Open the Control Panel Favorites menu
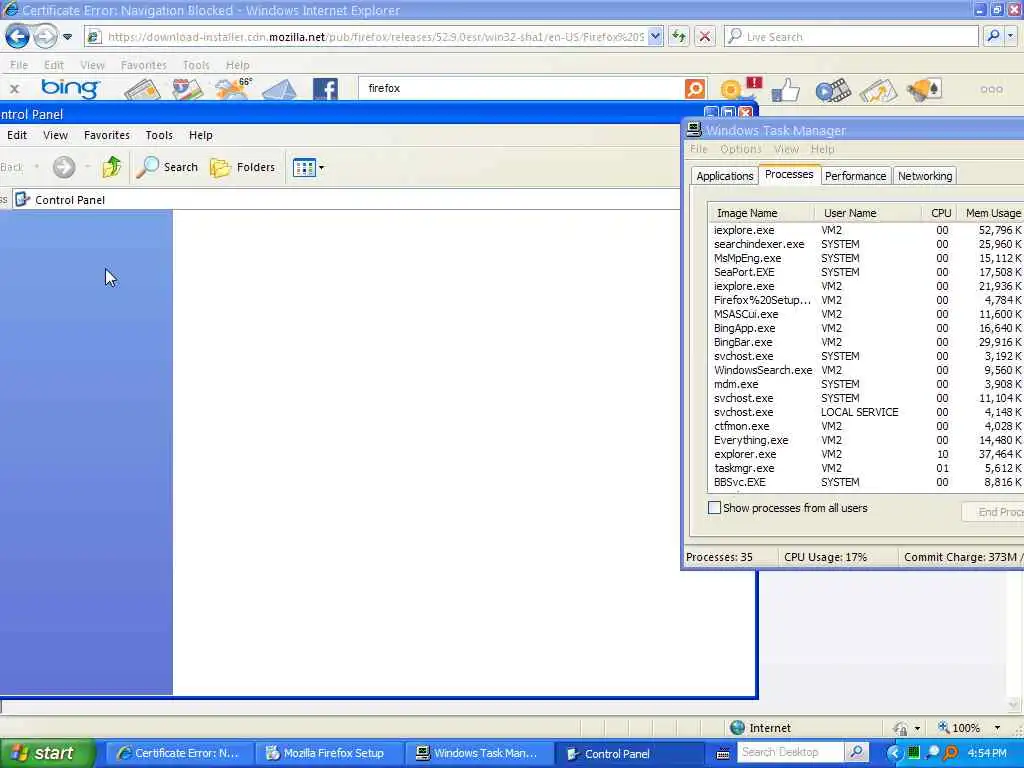Image resolution: width=1024 pixels, height=768 pixels. [x=106, y=135]
